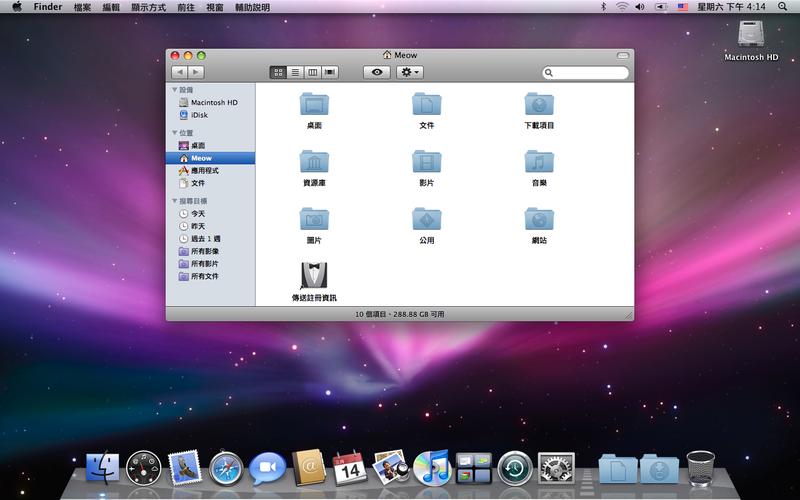Open Spaces from the Dock
Image resolution: width=800 pixels, height=500 pixels.
(x=473, y=468)
